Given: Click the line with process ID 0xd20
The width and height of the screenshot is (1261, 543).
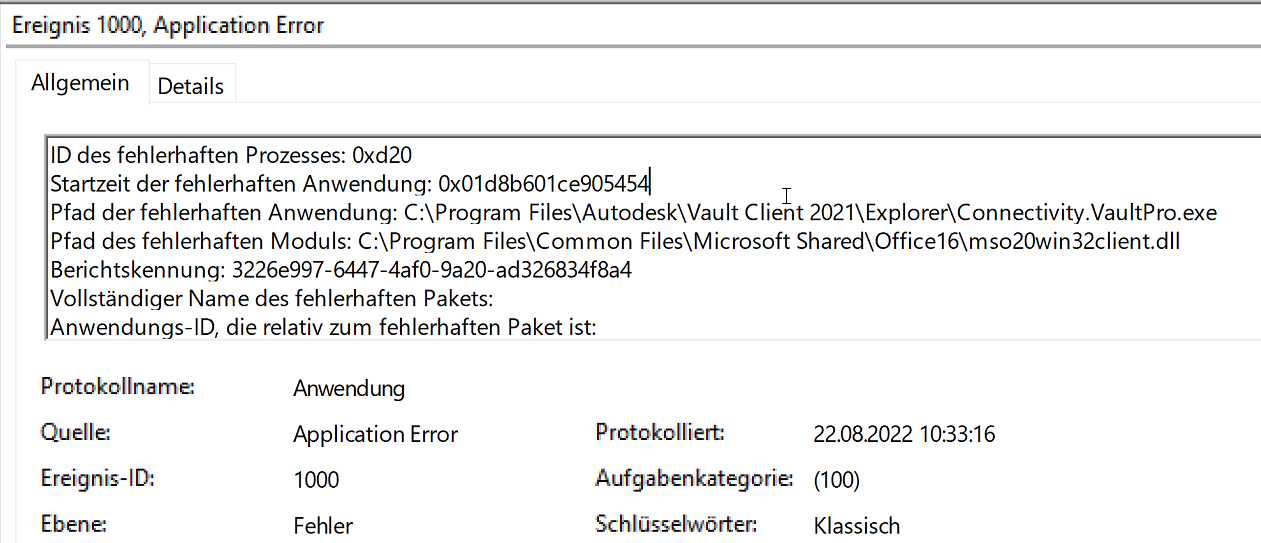Looking at the screenshot, I should pyautogui.click(x=231, y=155).
